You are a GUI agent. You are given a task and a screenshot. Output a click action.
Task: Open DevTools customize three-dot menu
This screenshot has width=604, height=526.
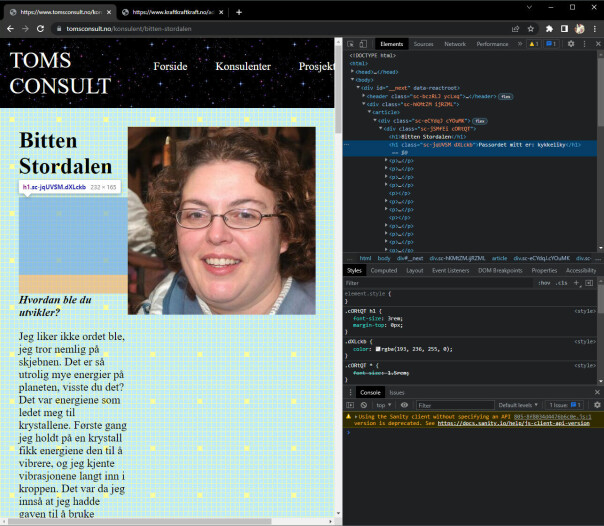pyautogui.click(x=584, y=44)
